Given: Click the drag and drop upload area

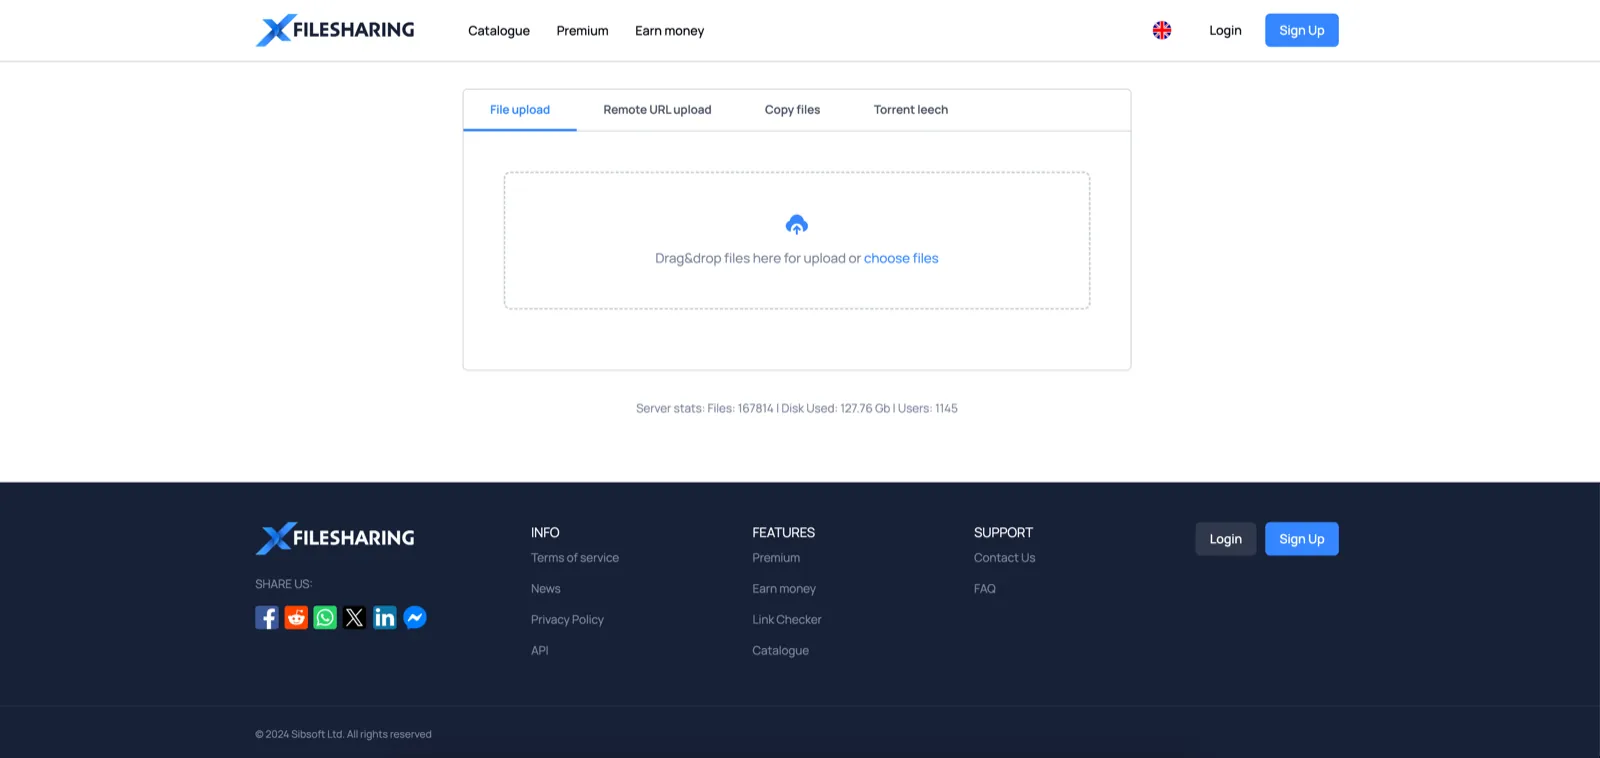Looking at the screenshot, I should [x=797, y=240].
